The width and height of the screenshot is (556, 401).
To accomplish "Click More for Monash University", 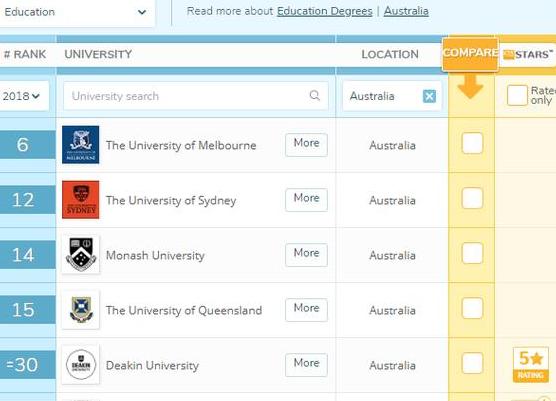I will click(306, 255).
